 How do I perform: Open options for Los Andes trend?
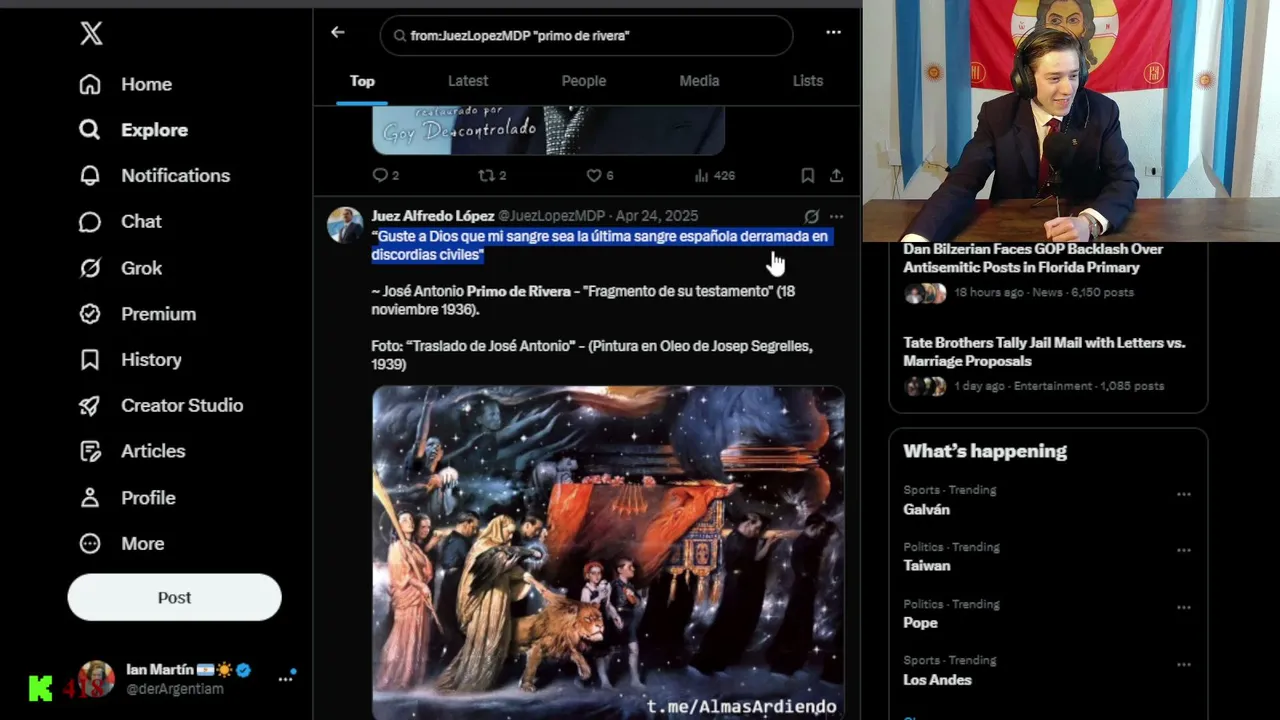tap(1184, 665)
